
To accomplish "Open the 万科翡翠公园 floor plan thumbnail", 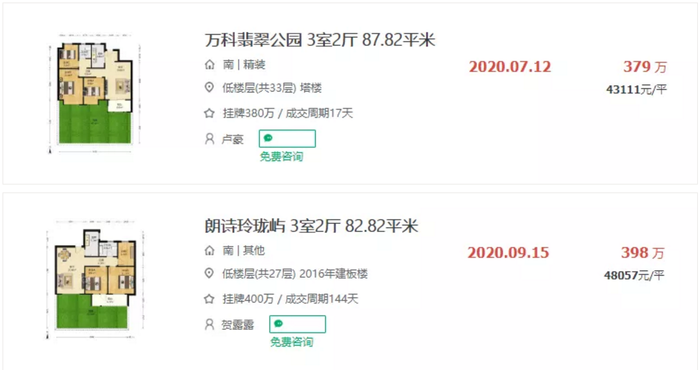I will click(95, 93).
